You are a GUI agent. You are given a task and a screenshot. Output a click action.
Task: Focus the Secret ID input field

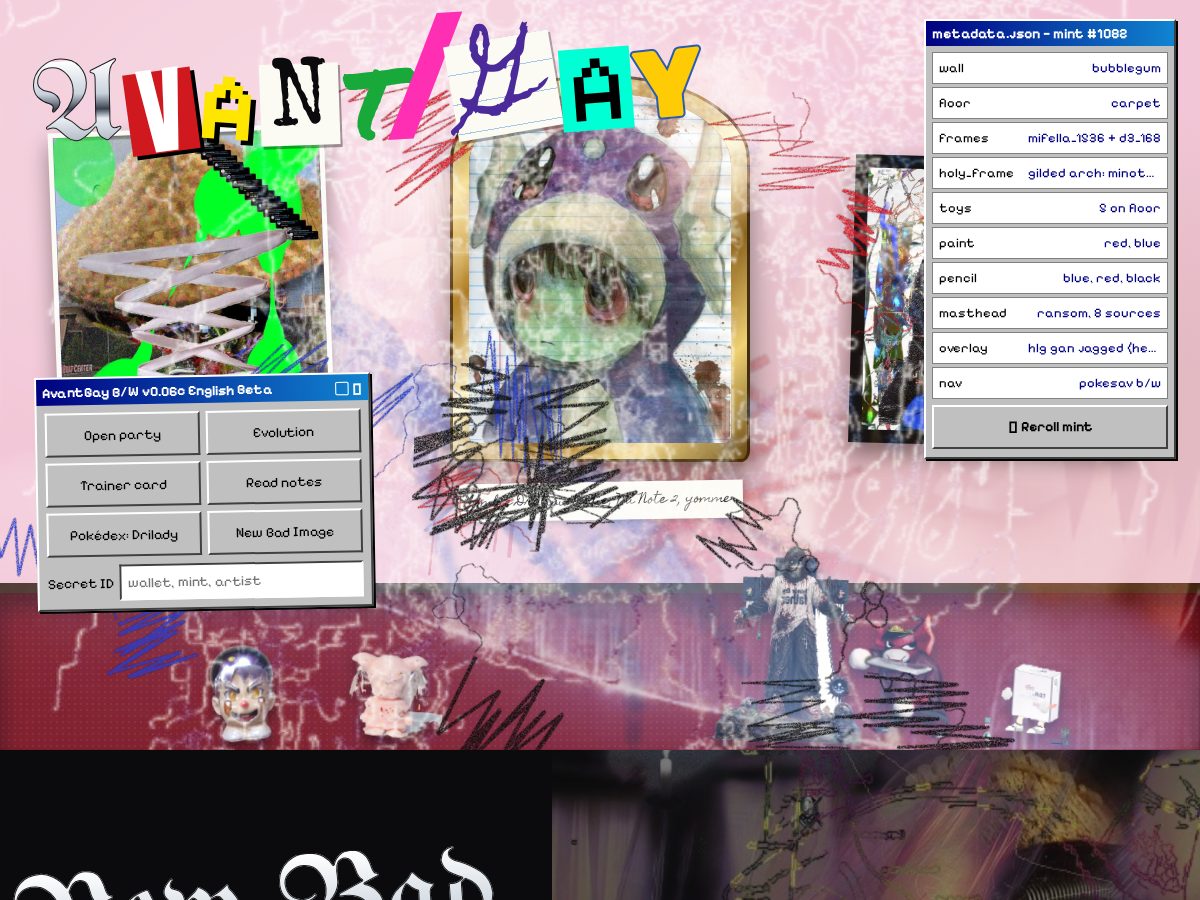[242, 581]
